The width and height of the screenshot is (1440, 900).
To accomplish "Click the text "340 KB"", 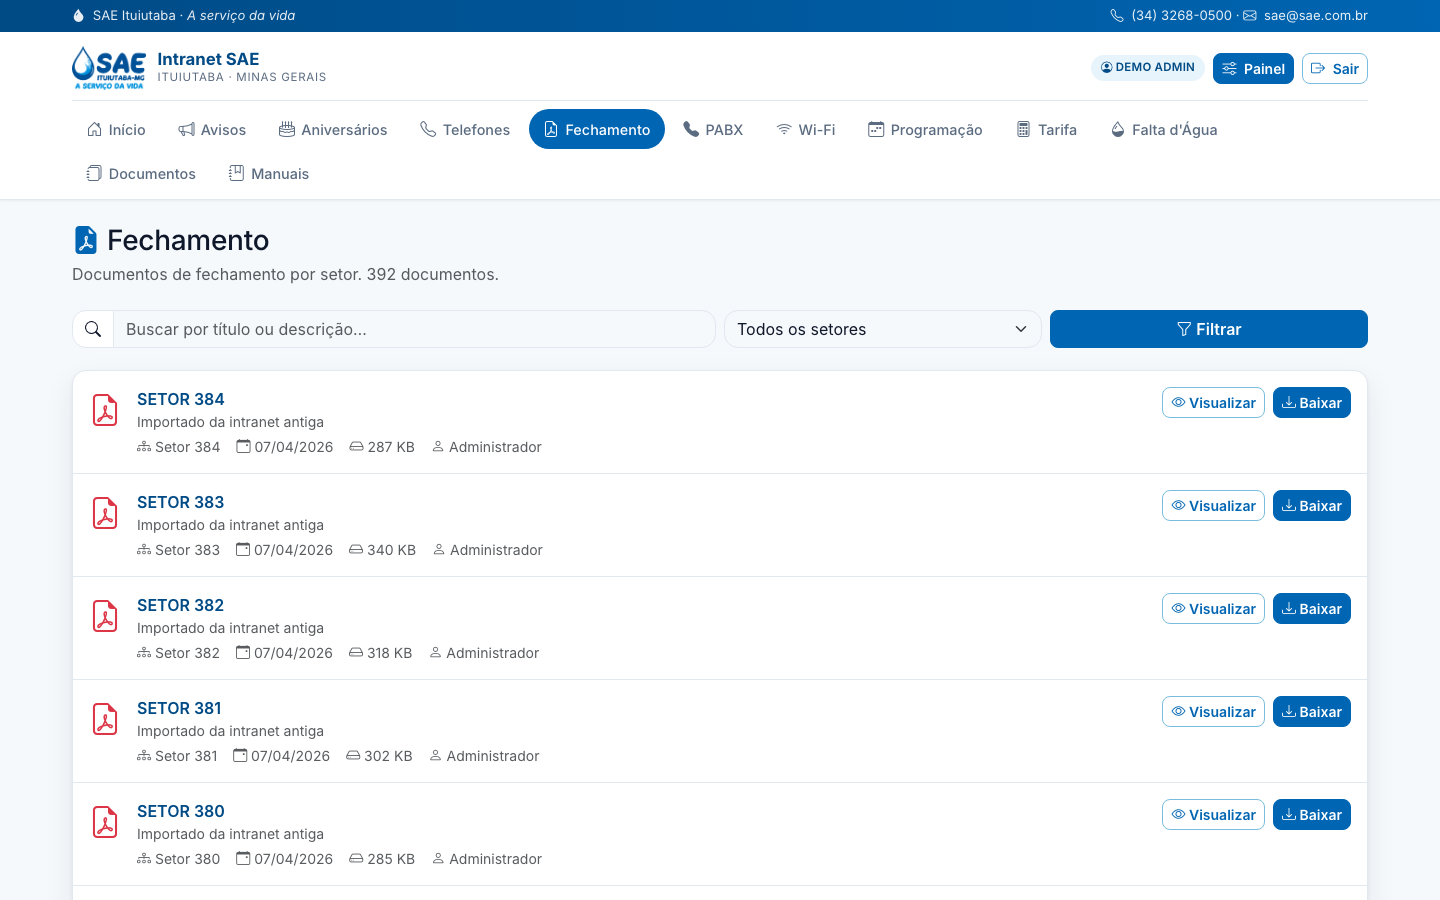I will (391, 550).
